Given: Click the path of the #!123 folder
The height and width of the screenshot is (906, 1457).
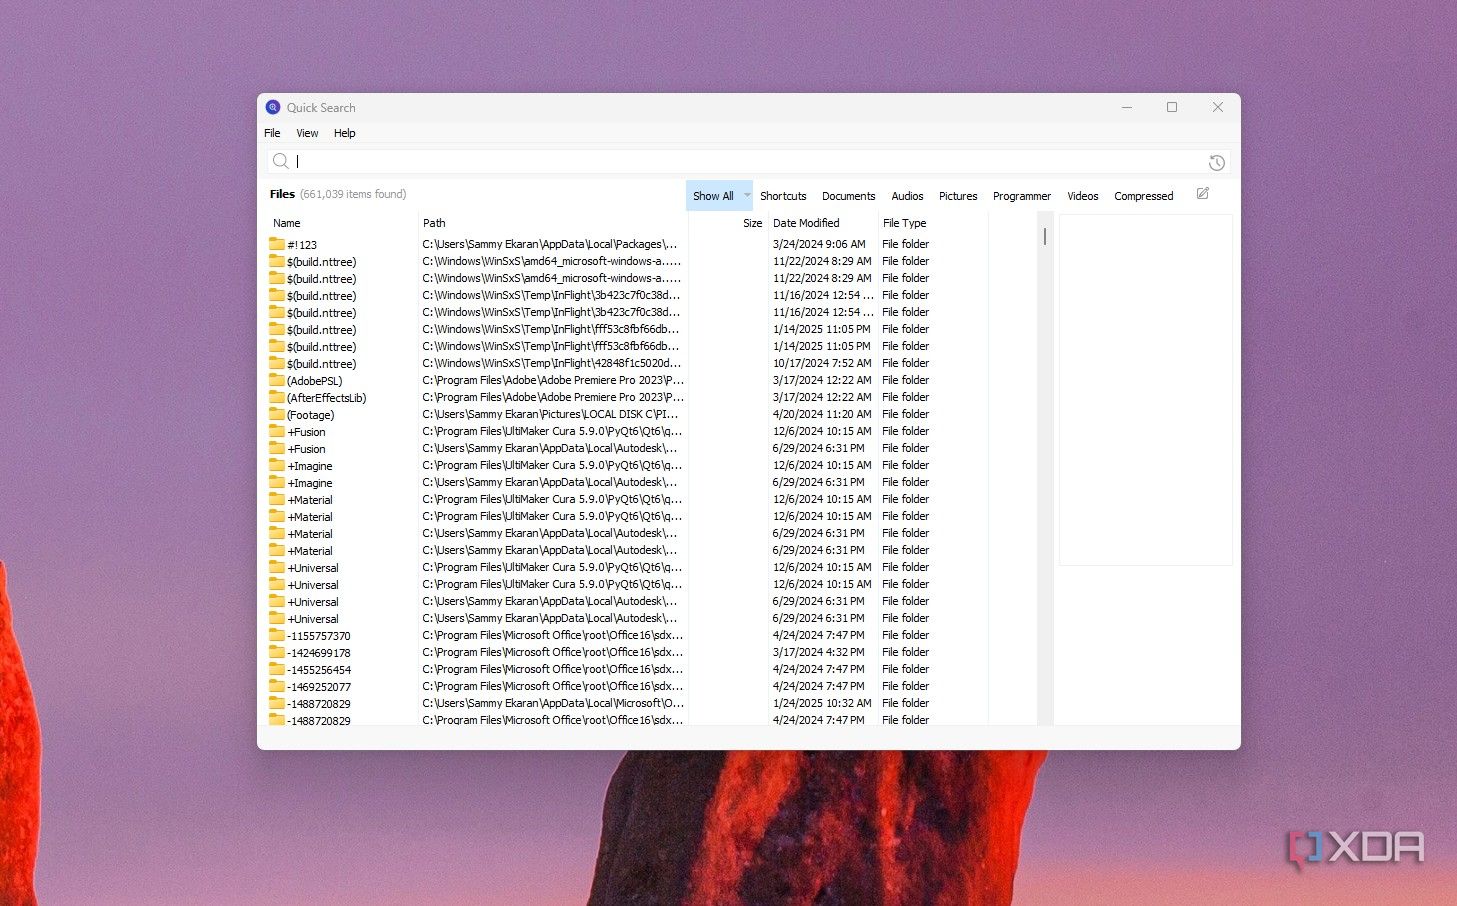Looking at the screenshot, I should (550, 244).
